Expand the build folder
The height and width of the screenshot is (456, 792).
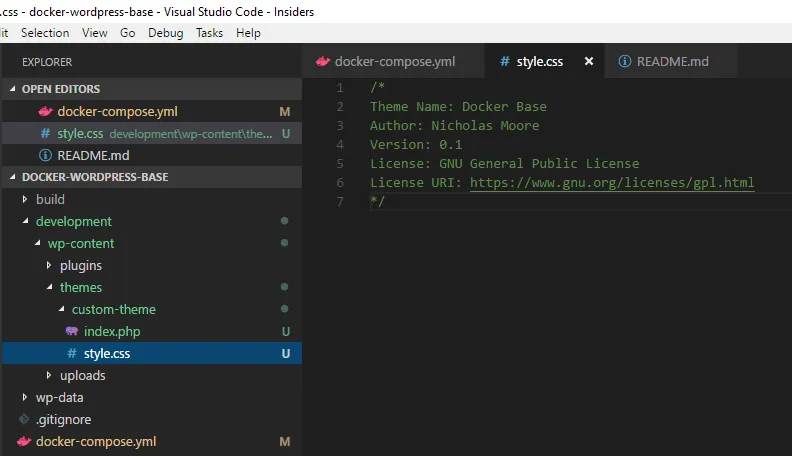pyautogui.click(x=25, y=199)
